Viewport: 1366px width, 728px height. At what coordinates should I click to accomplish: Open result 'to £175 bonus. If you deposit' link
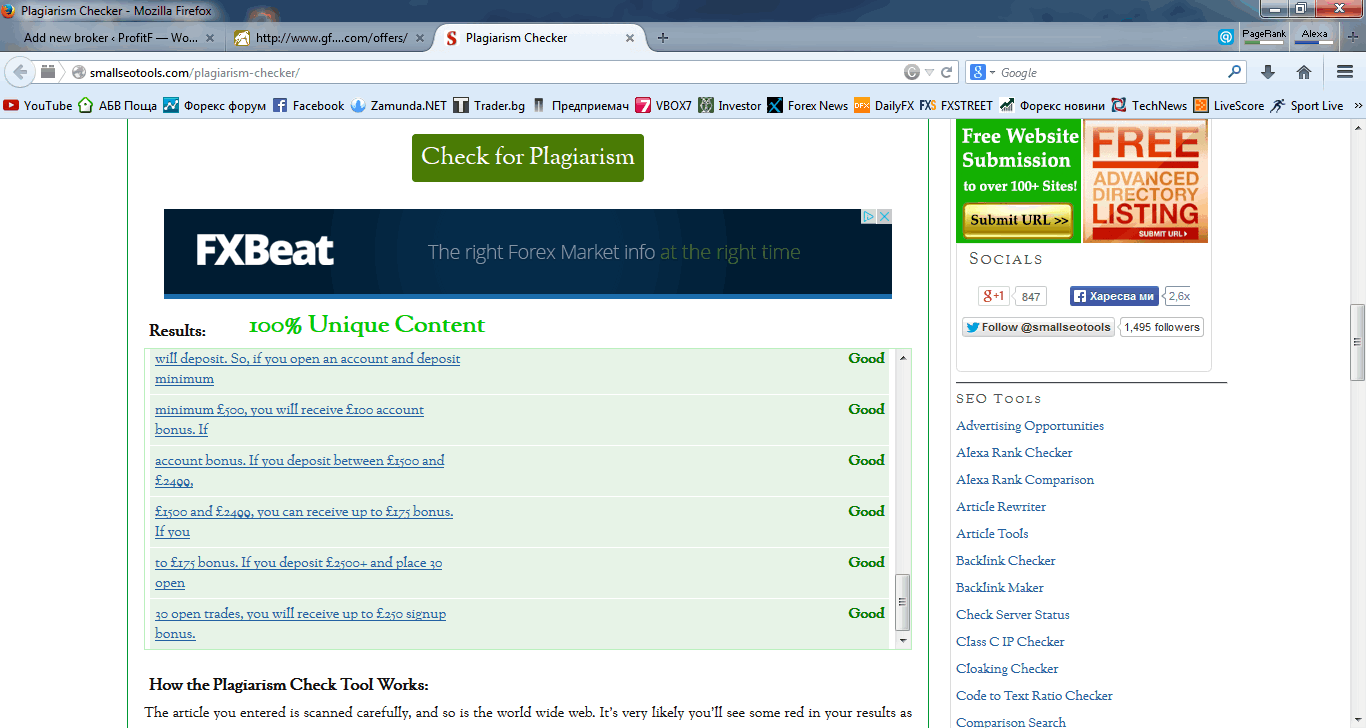point(298,573)
